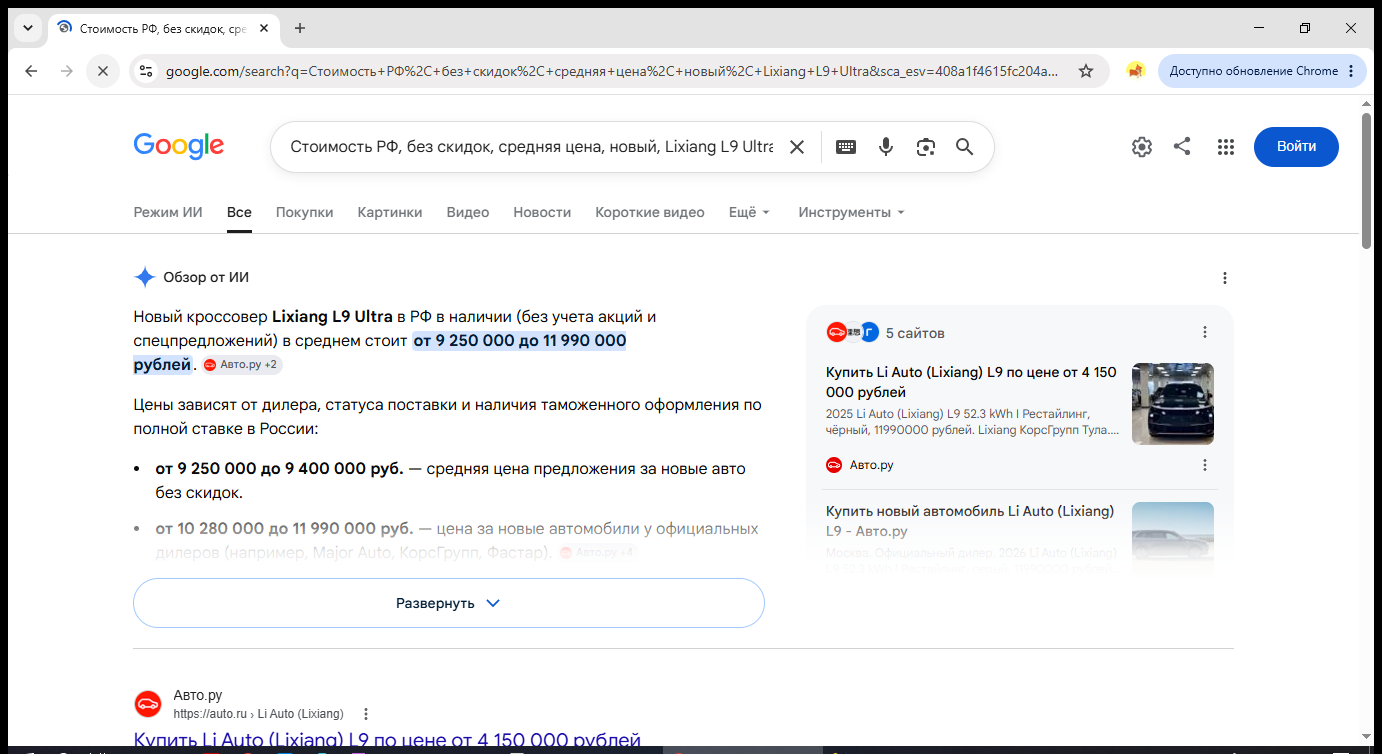Click into the Google search box

[531, 147]
